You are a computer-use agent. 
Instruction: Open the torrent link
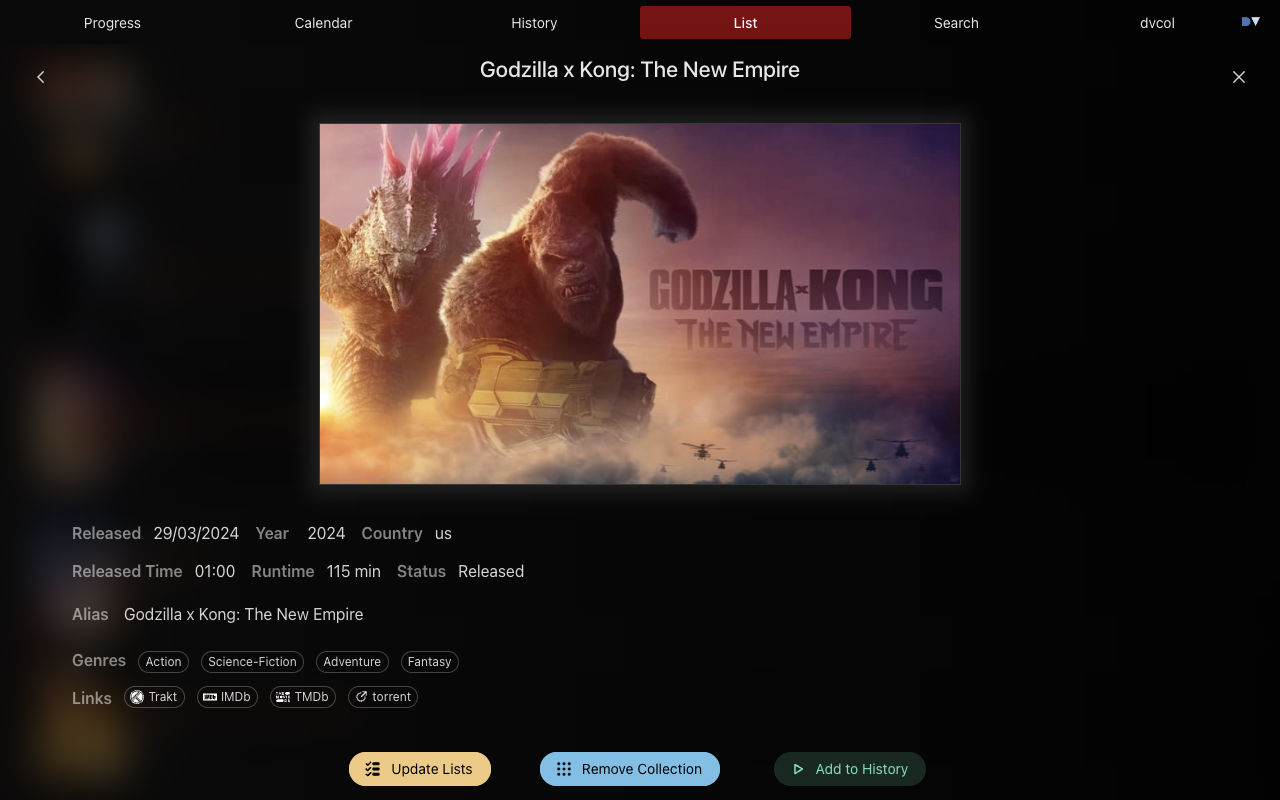(x=383, y=697)
